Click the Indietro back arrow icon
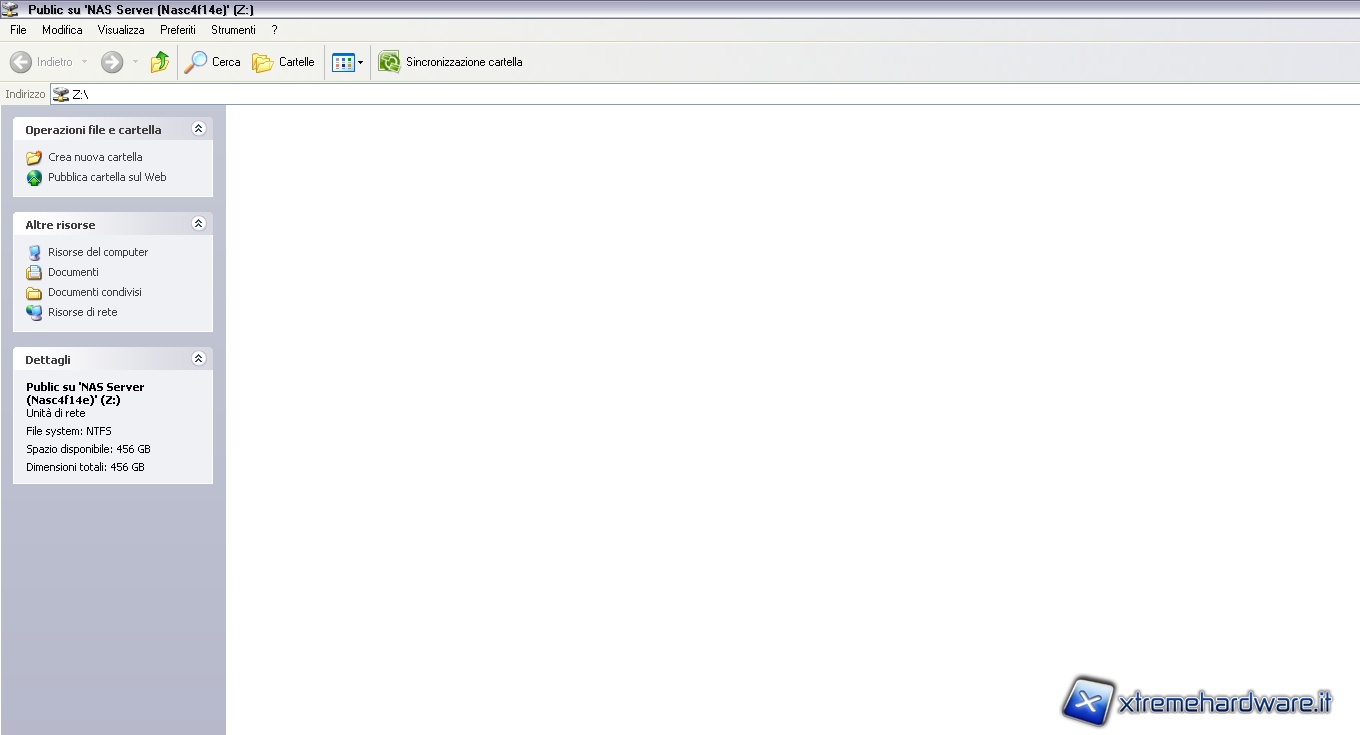The image size is (1360, 735). (21, 62)
